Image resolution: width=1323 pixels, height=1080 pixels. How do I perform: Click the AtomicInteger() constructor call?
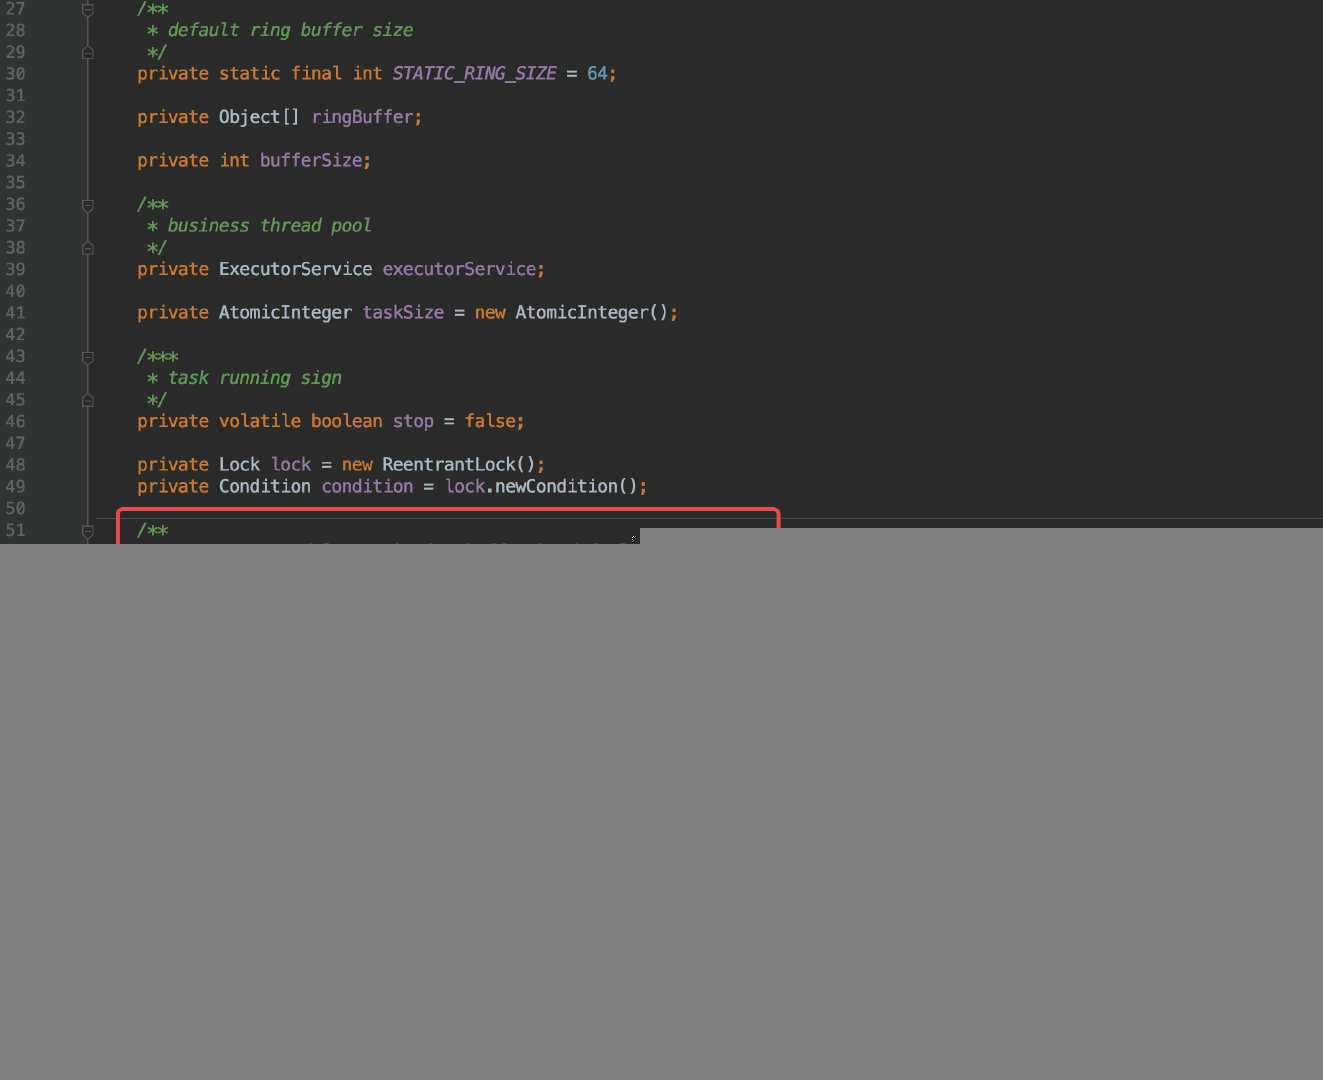(x=591, y=312)
